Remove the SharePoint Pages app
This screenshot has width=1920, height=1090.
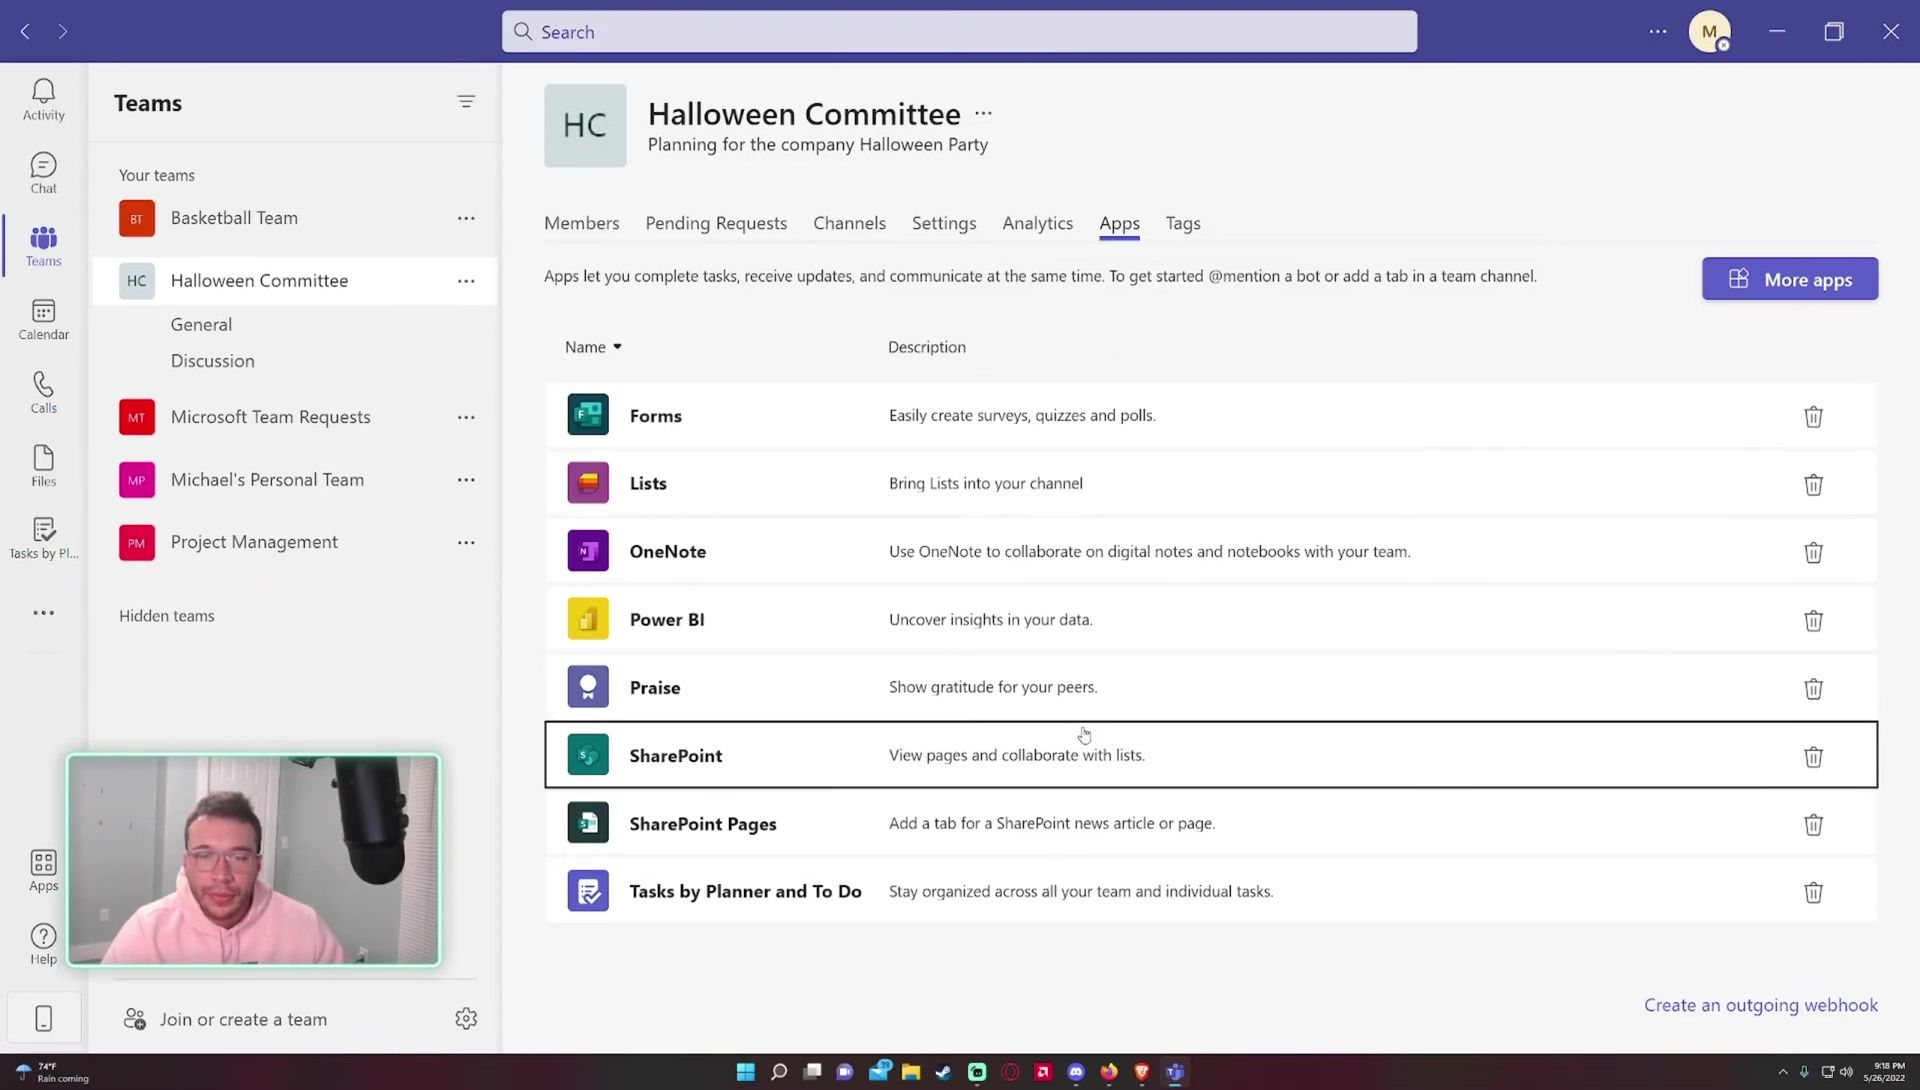point(1813,825)
